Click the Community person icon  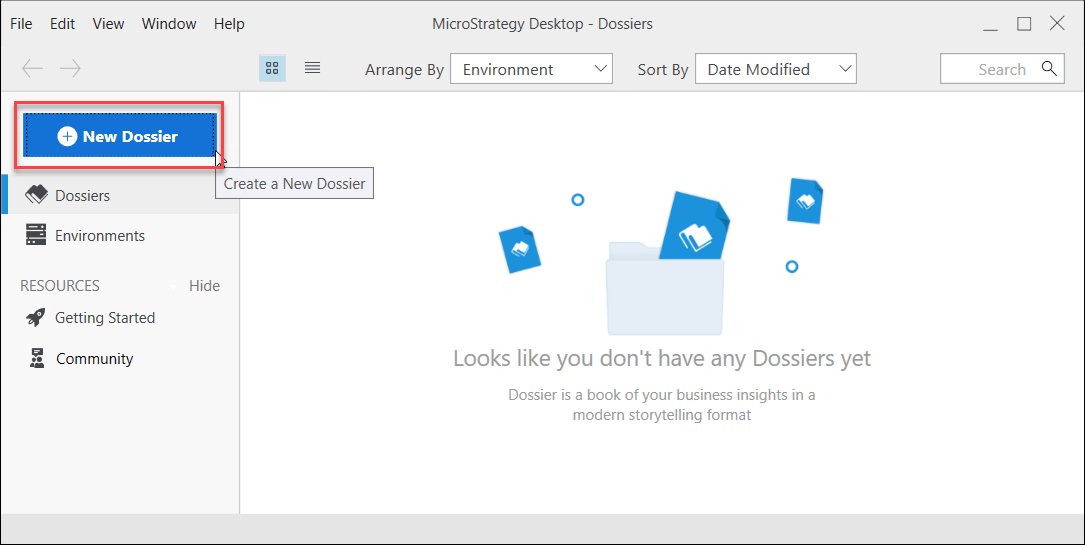[x=37, y=358]
